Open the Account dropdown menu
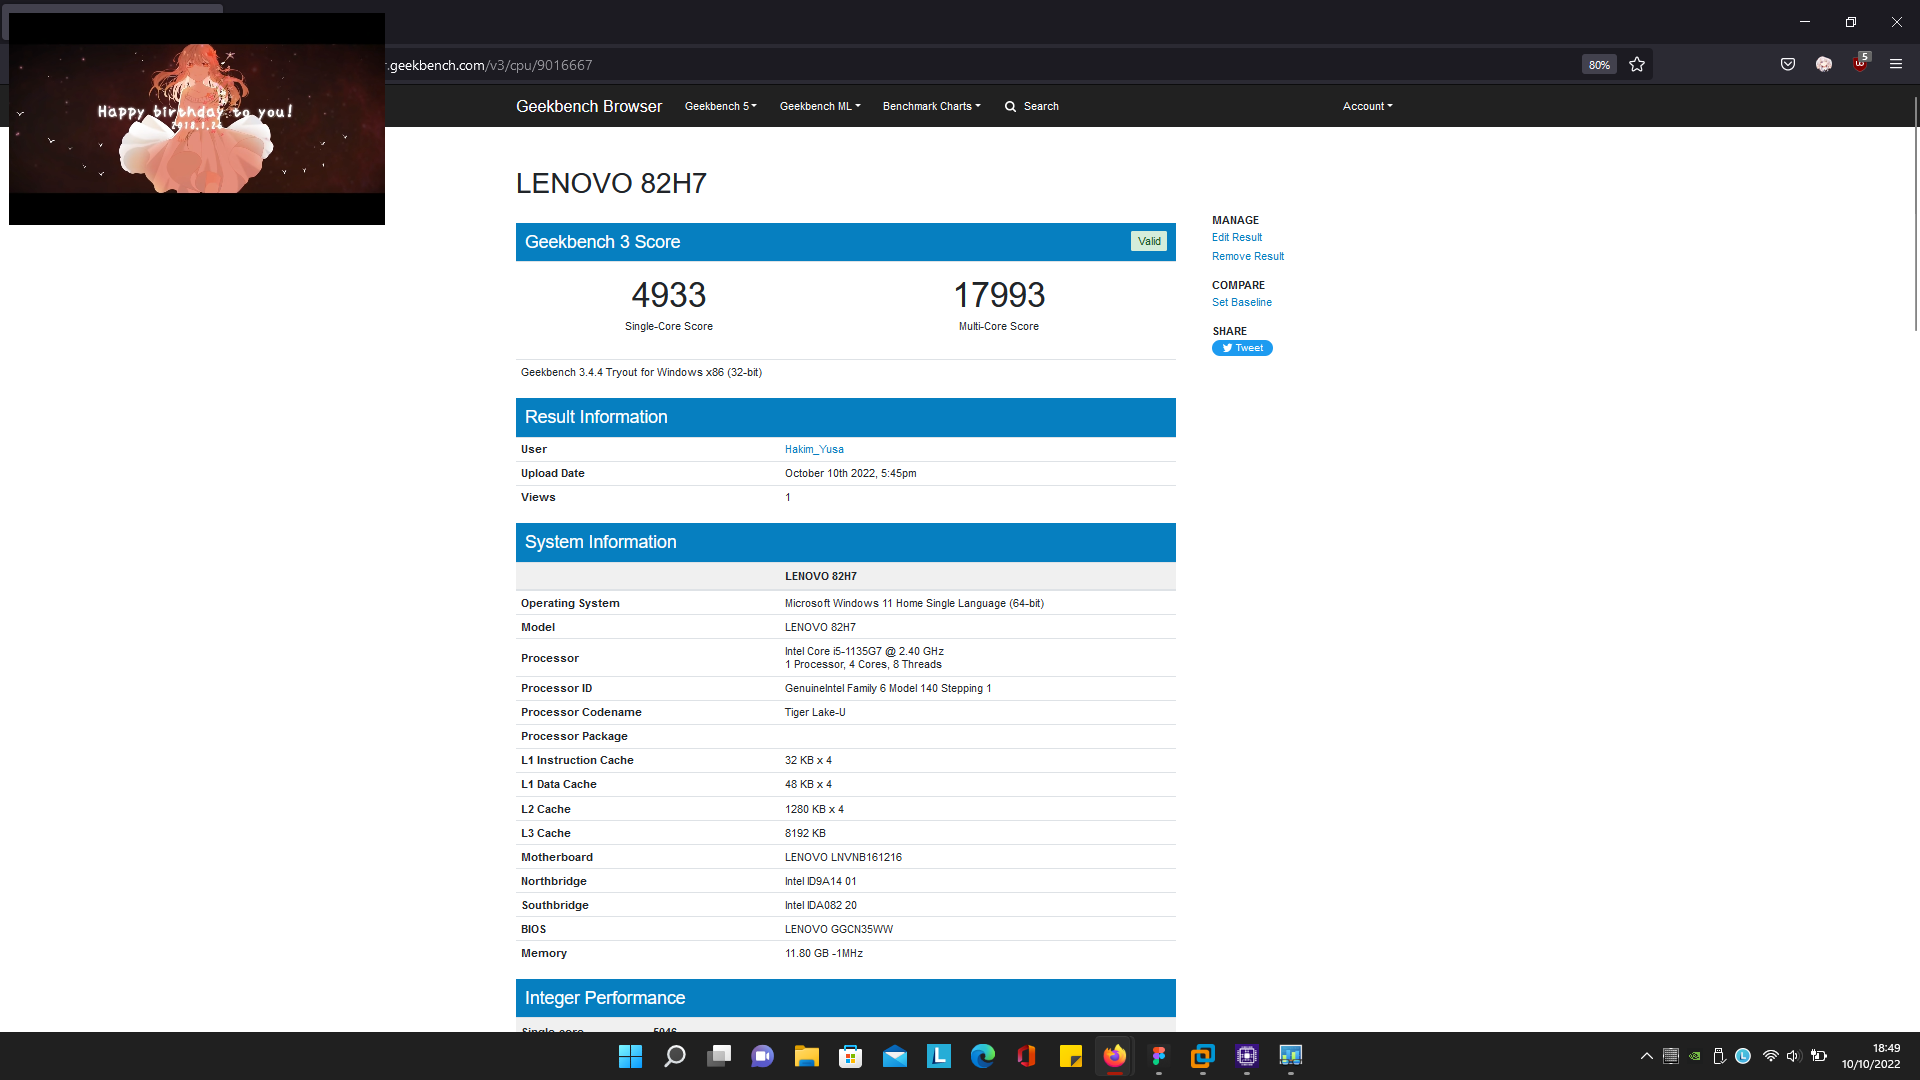This screenshot has width=1920, height=1080. click(x=1368, y=106)
